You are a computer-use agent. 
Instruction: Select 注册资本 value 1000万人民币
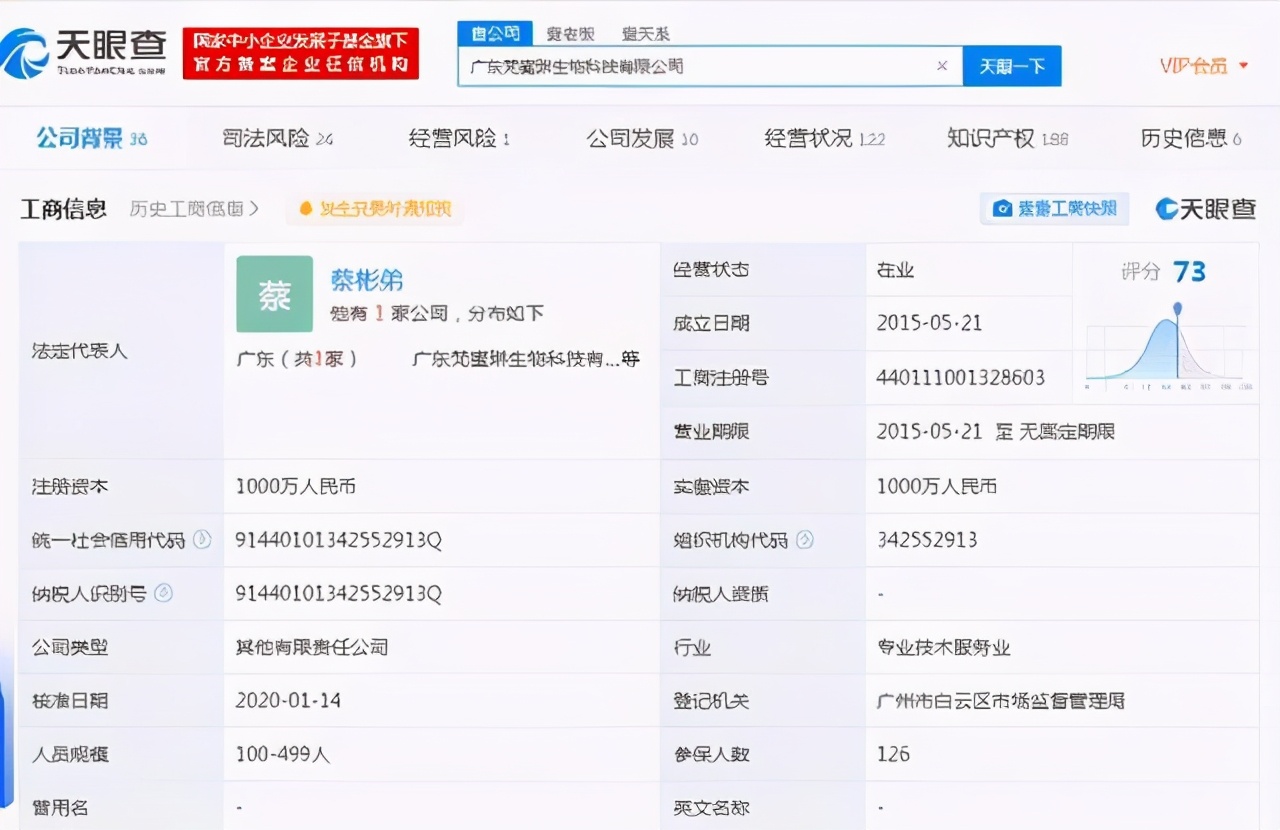[296, 486]
